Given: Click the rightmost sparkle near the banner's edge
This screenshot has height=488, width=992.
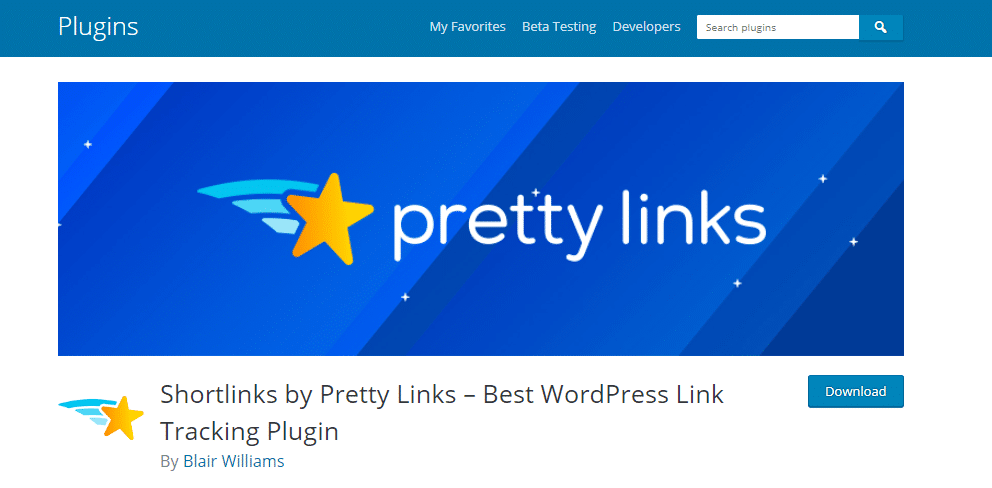Looking at the screenshot, I should [853, 242].
